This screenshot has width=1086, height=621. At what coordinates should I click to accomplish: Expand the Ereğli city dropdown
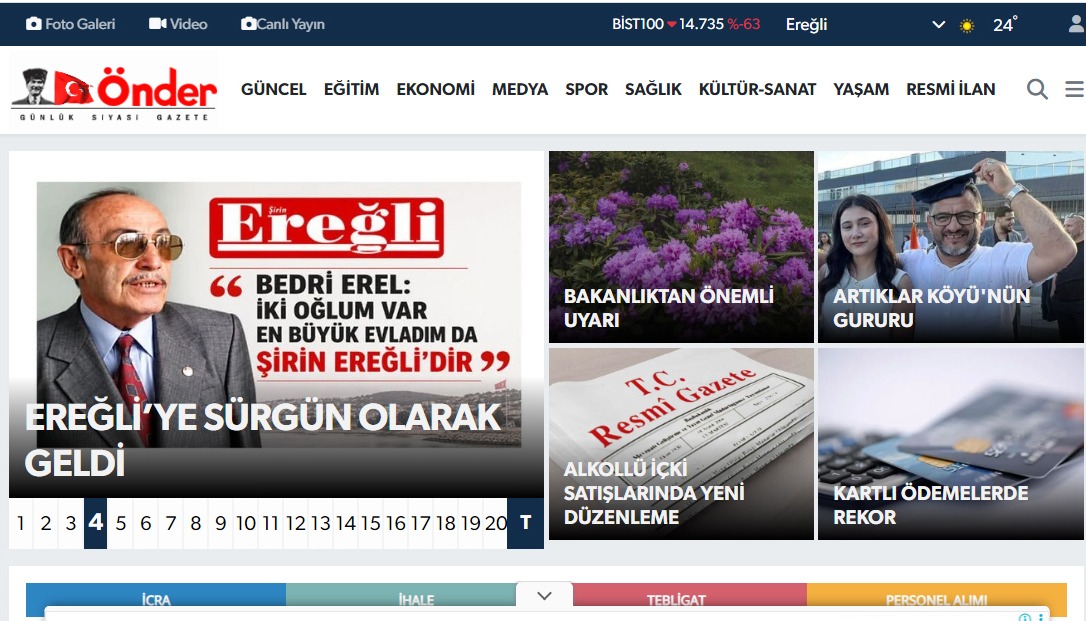coord(865,24)
